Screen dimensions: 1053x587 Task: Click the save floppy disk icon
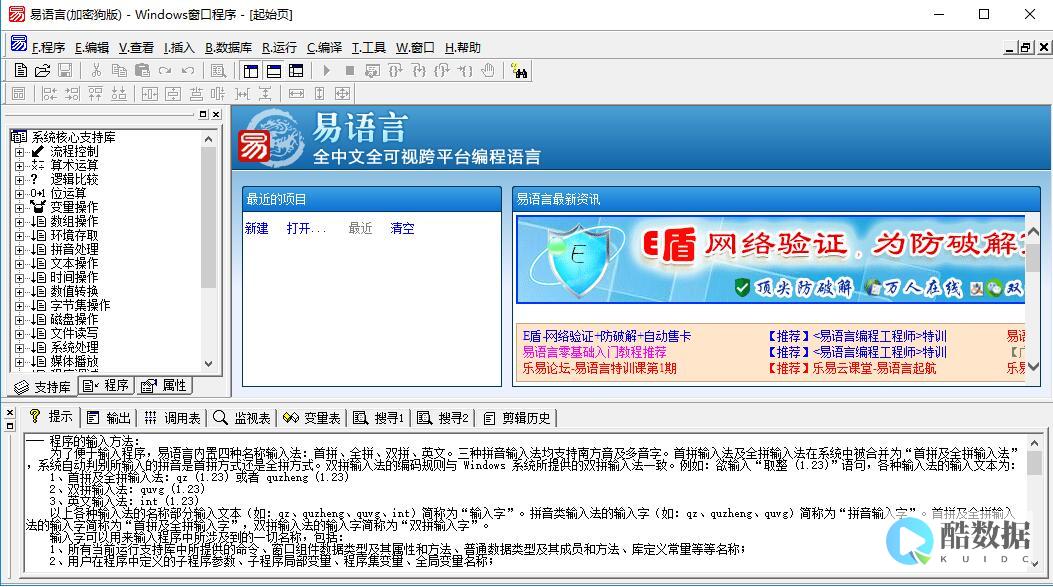point(64,70)
